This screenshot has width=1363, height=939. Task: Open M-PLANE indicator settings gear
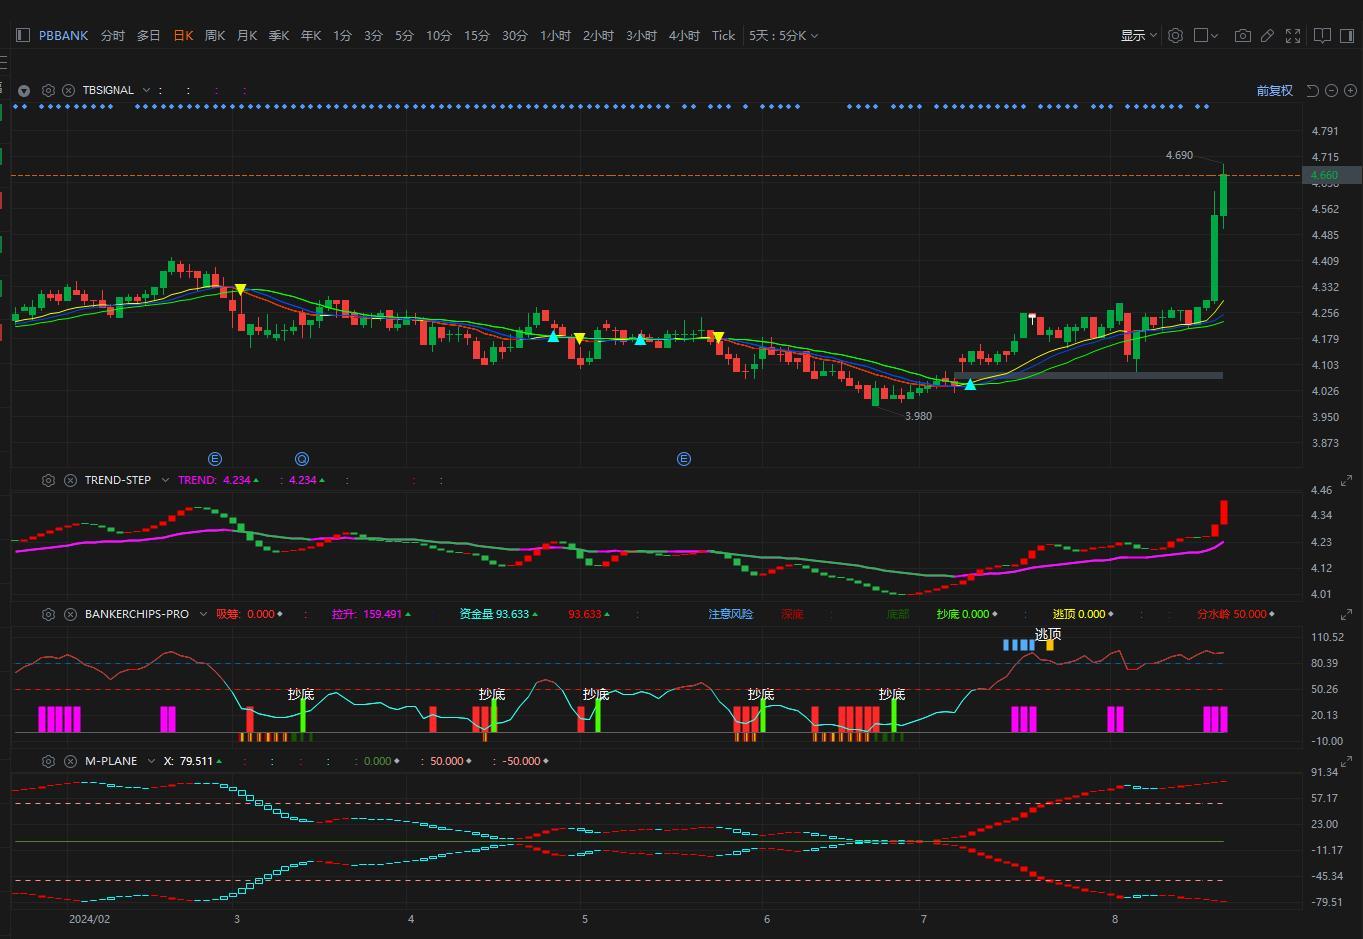click(48, 761)
